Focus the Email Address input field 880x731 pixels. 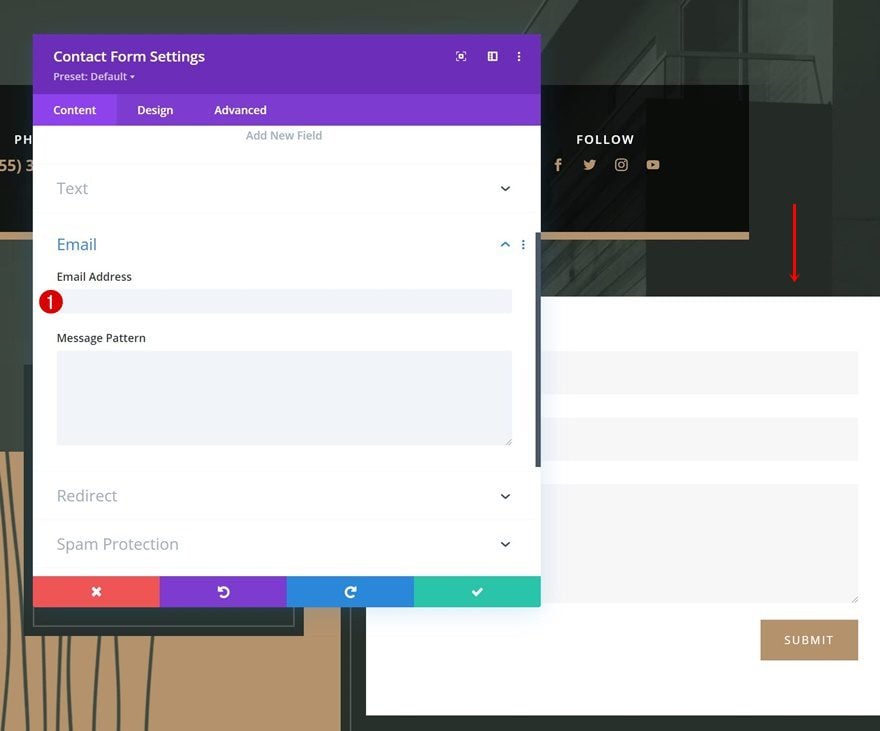[284, 301]
